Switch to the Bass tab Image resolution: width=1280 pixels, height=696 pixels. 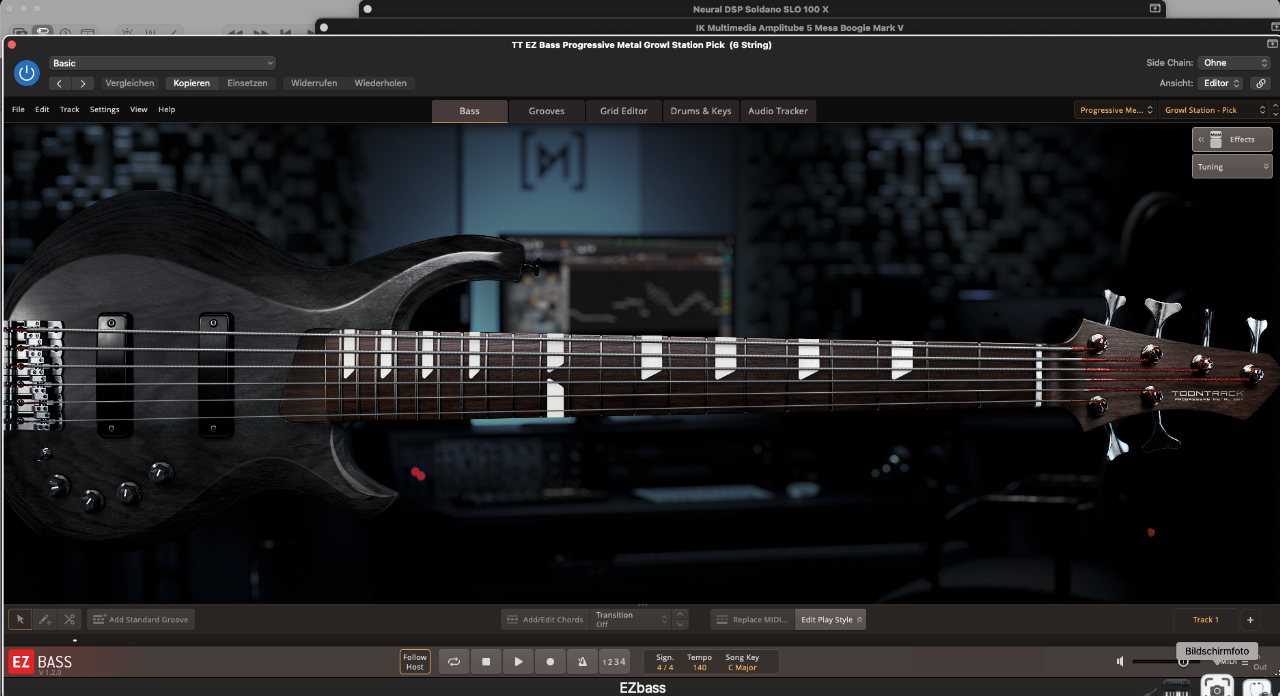coord(470,111)
